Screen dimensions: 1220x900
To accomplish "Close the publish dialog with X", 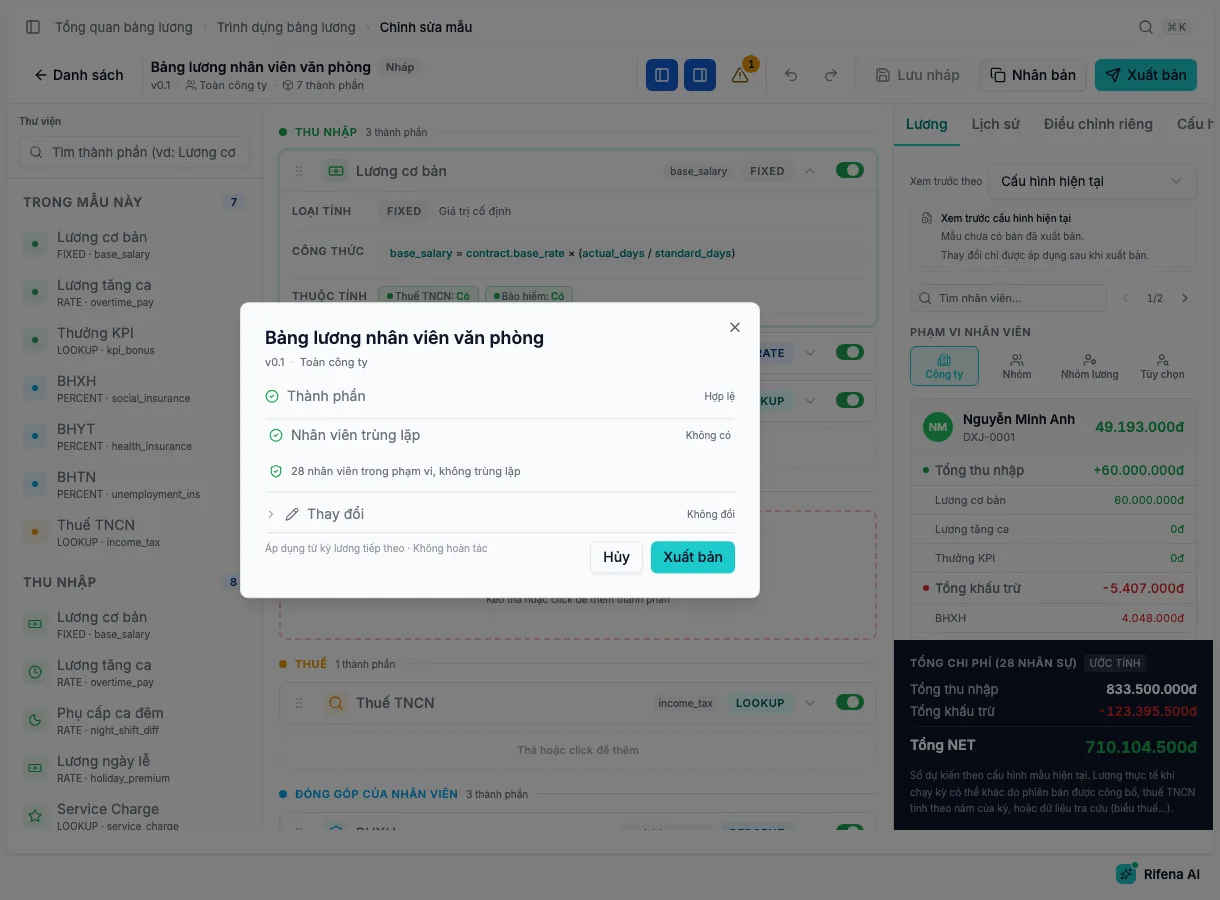I will [735, 327].
